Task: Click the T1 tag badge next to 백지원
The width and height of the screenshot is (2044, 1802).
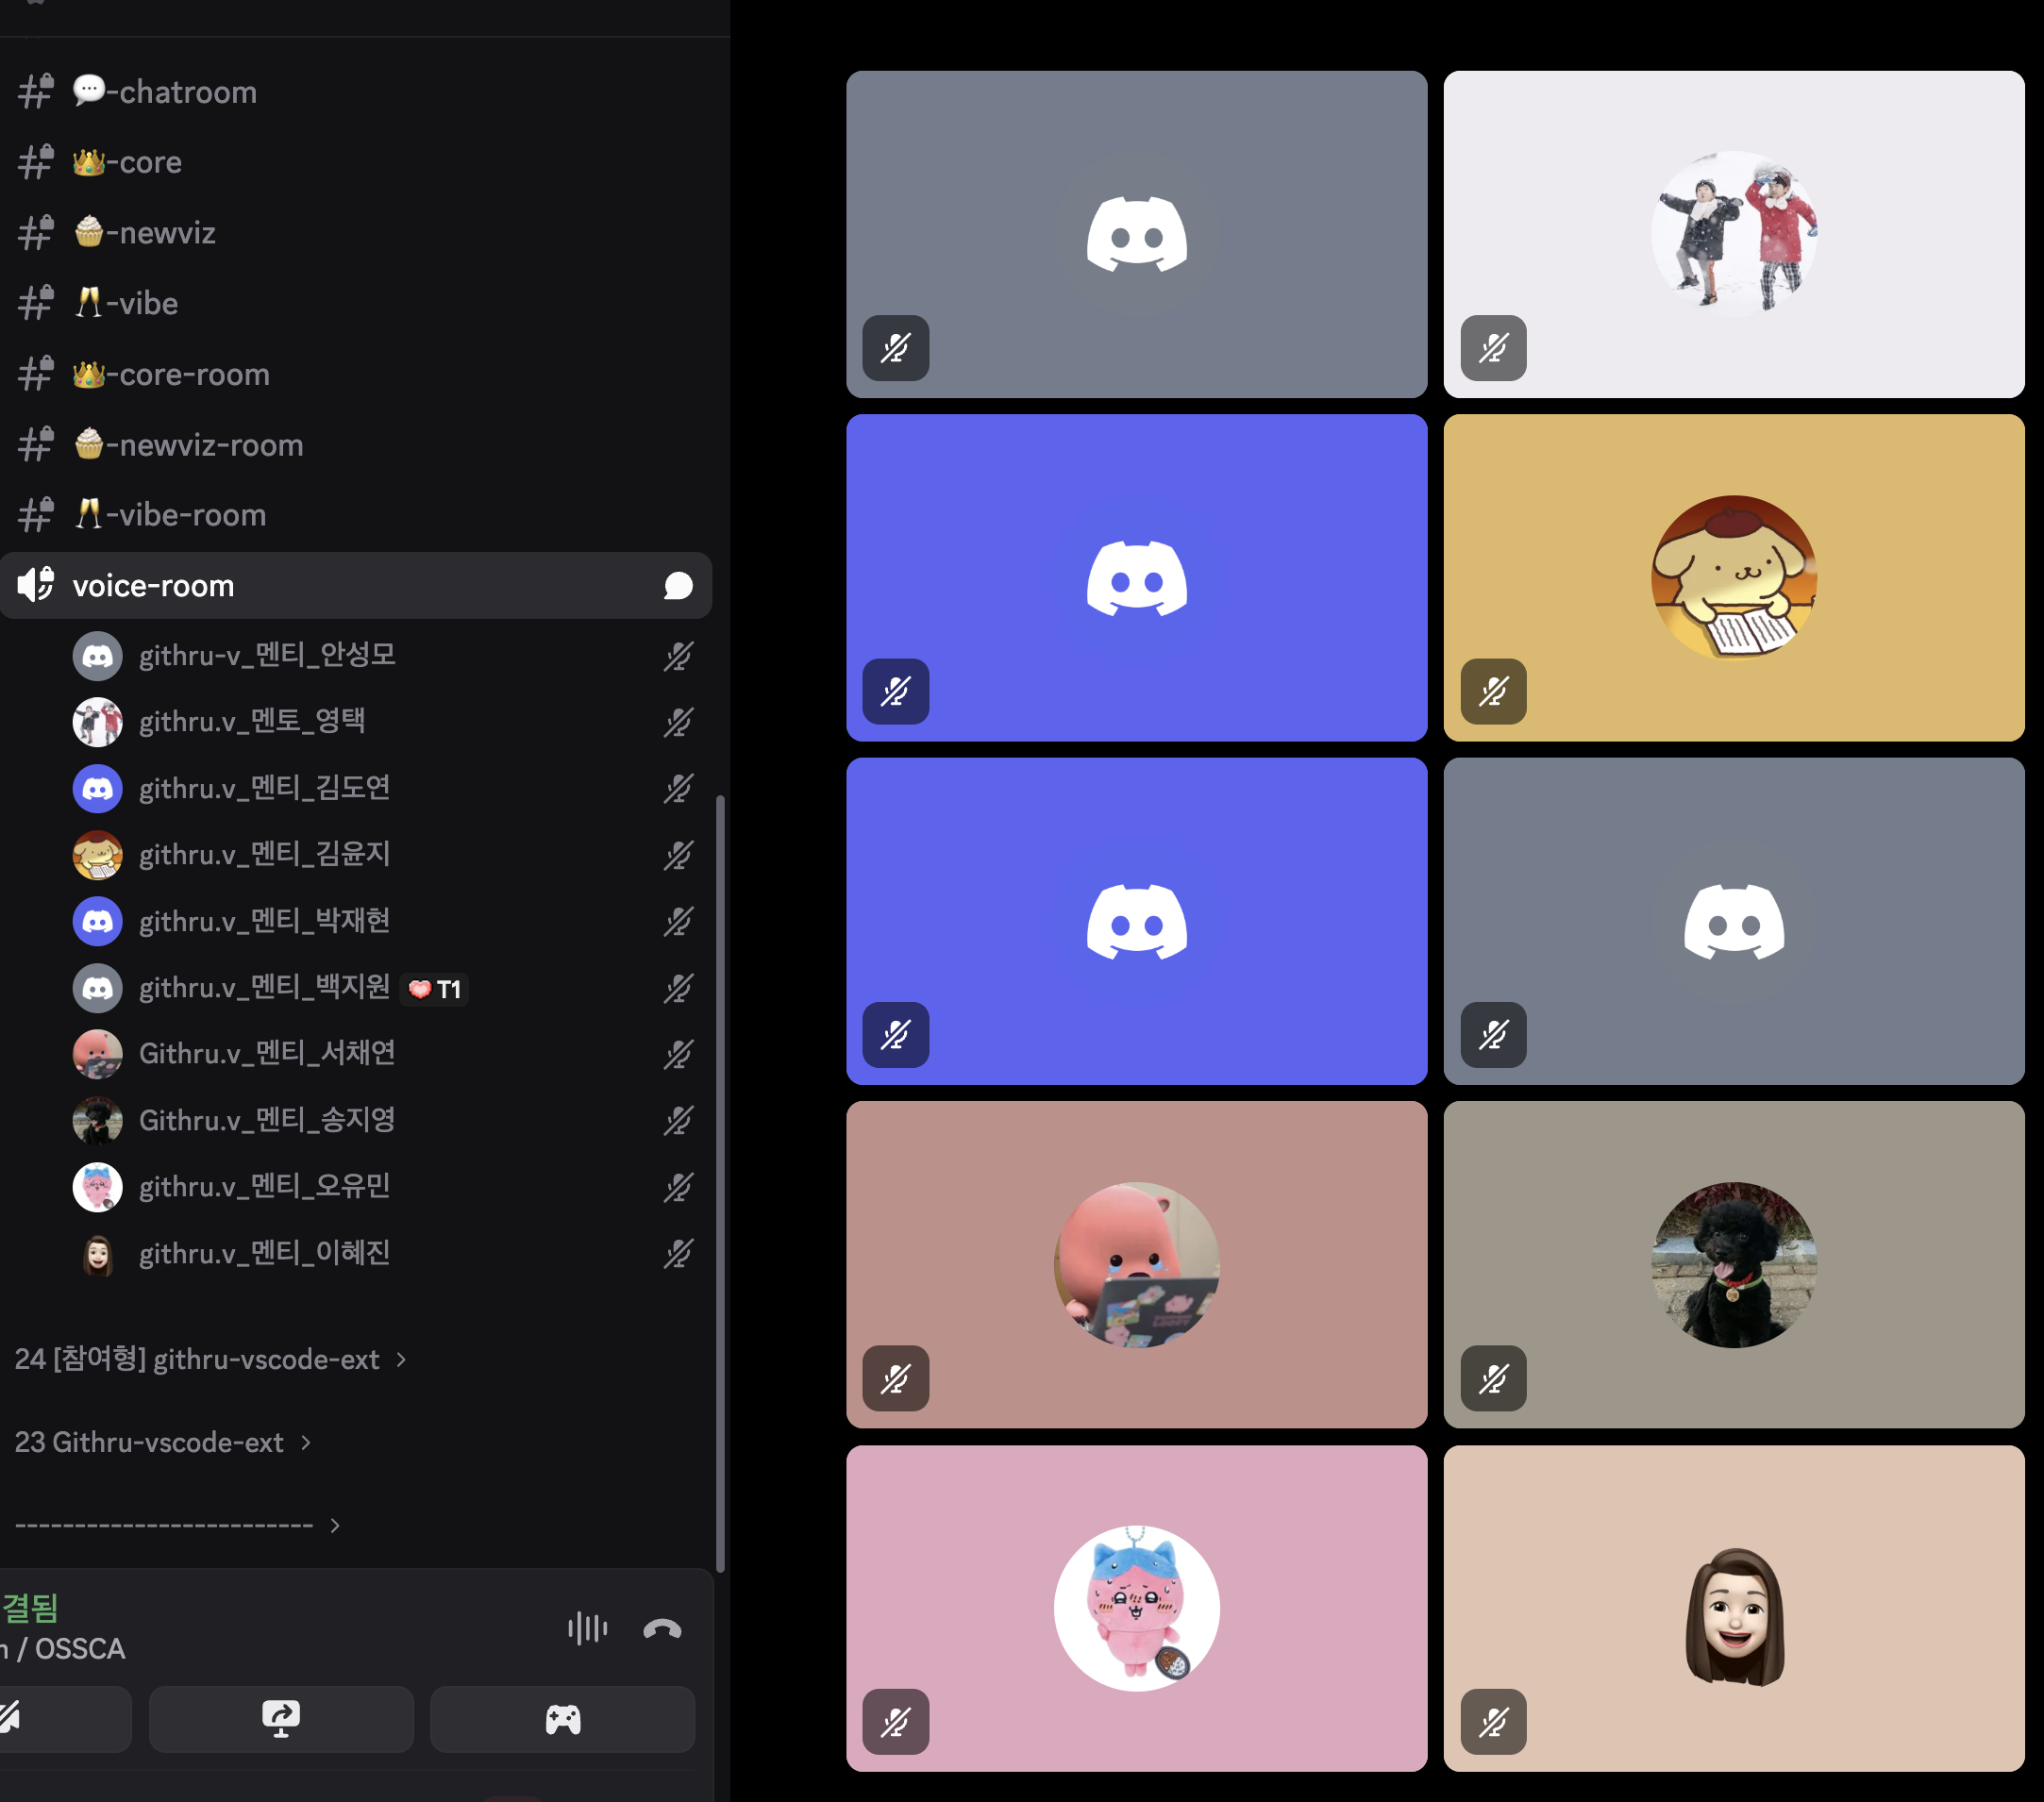Action: 435,989
